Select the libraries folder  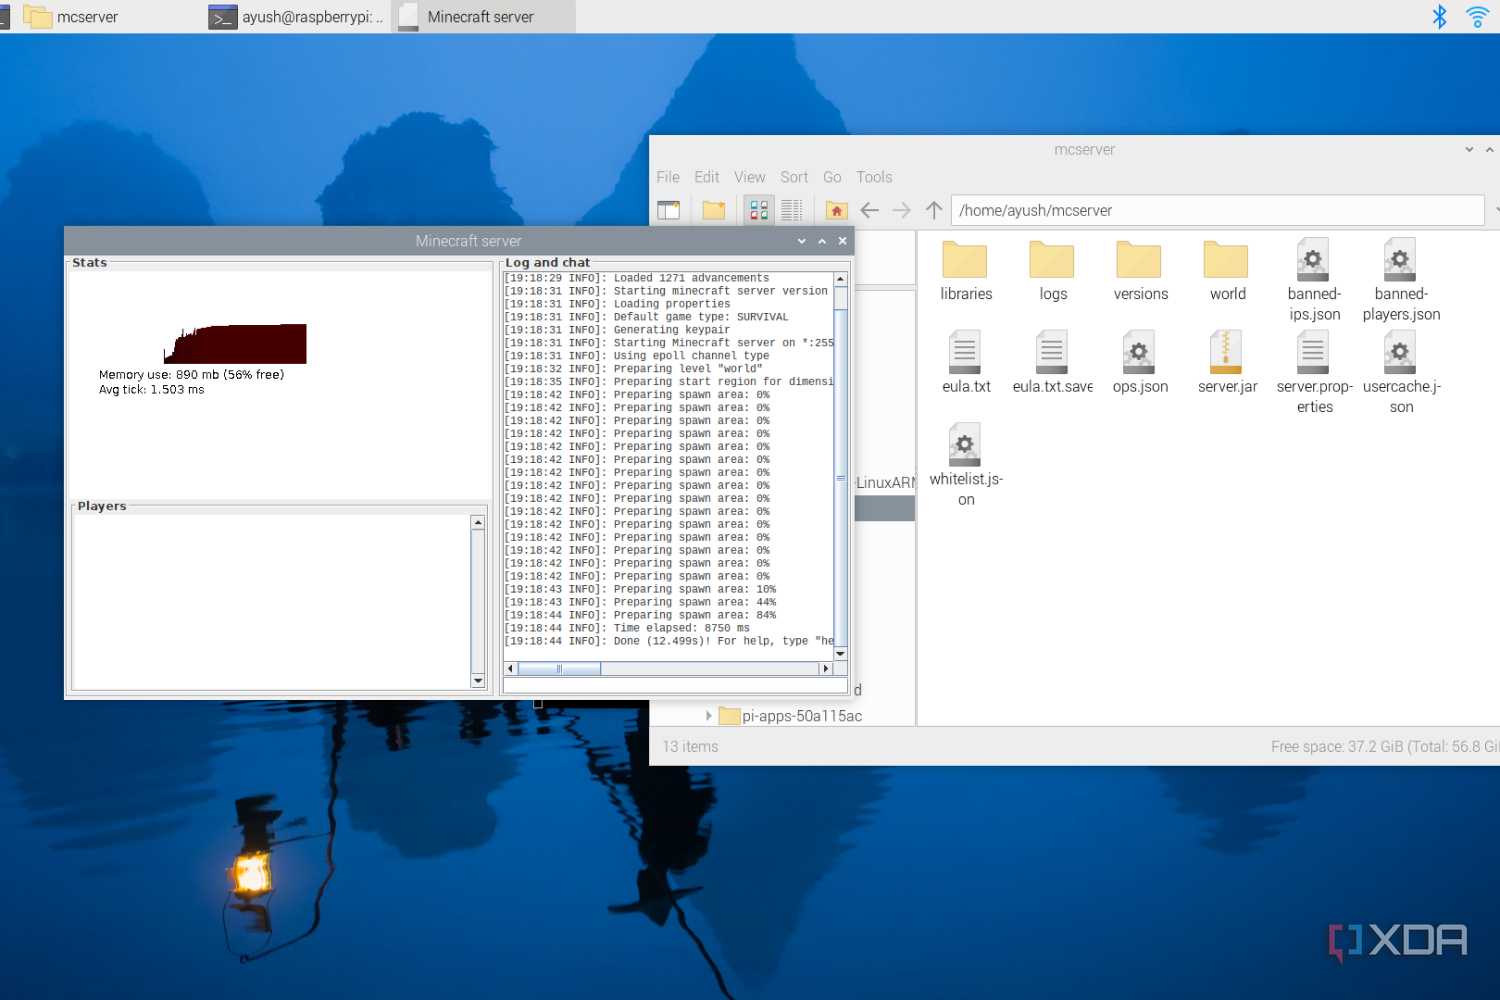(966, 271)
